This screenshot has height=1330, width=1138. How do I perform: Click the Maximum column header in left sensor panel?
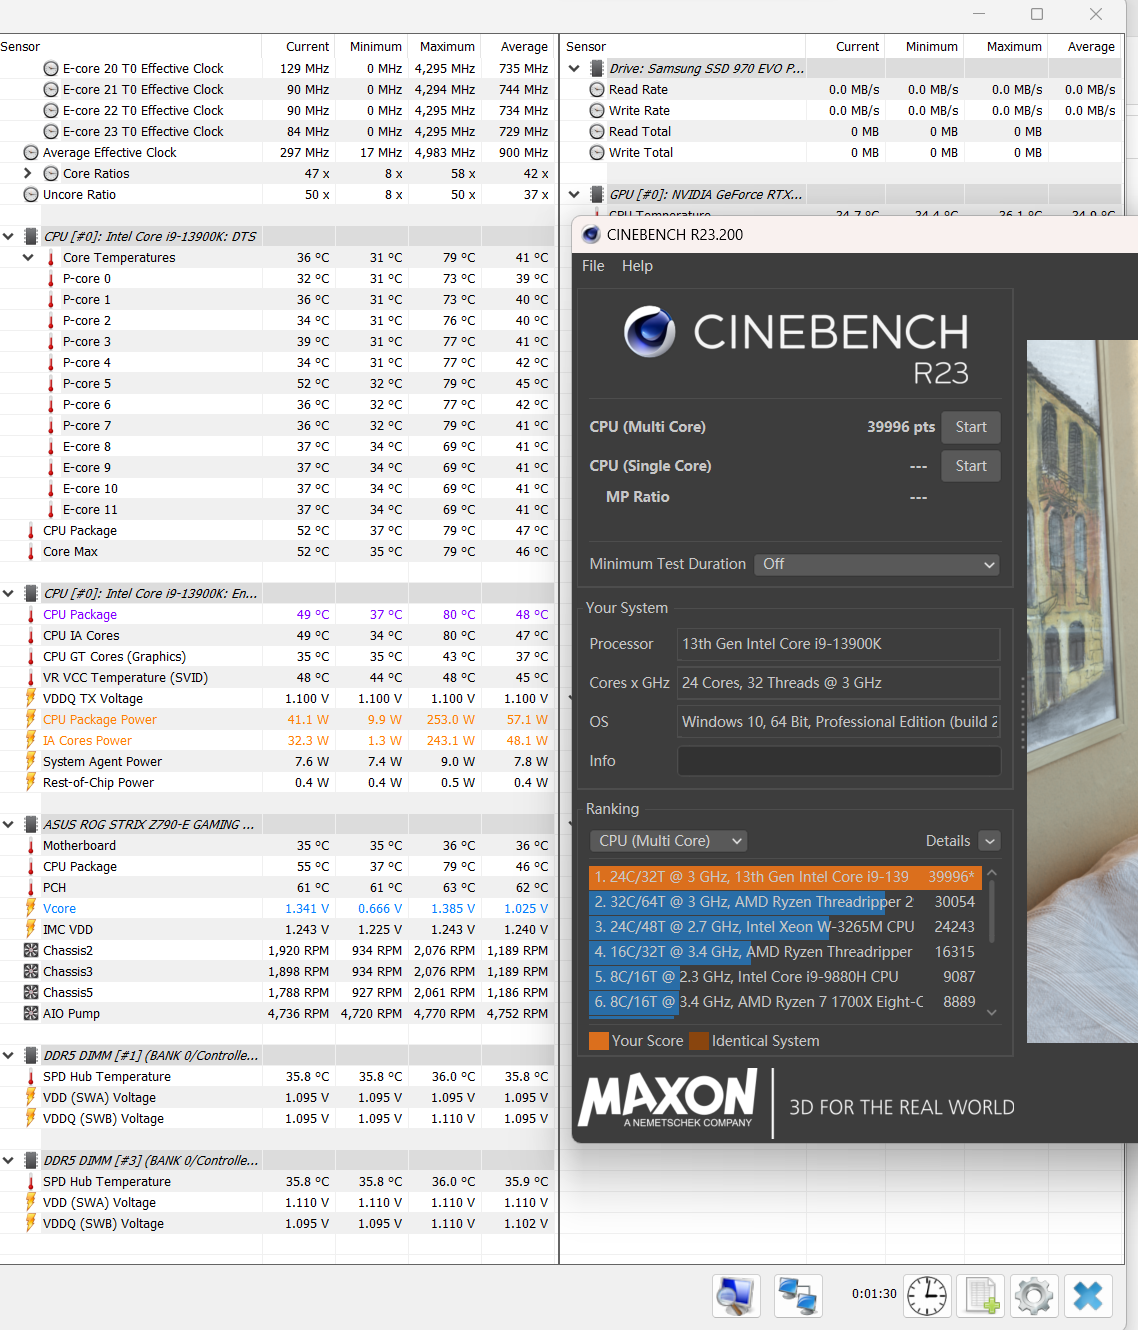pos(447,47)
